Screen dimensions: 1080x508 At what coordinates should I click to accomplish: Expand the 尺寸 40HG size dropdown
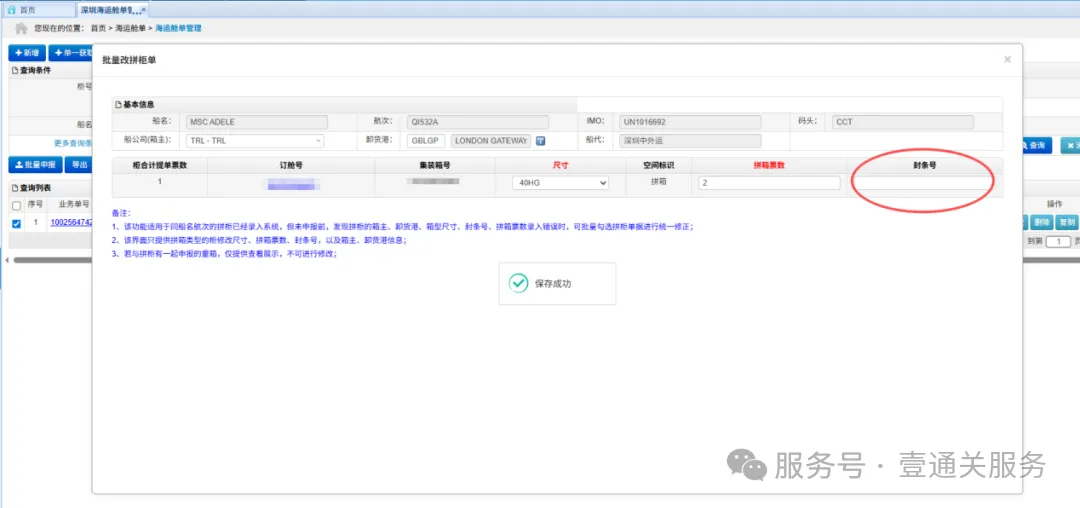click(x=560, y=183)
